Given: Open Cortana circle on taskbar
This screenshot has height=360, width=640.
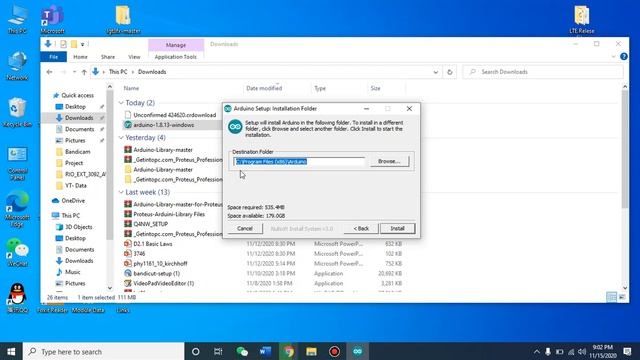Looking at the screenshot, I should [x=196, y=351].
